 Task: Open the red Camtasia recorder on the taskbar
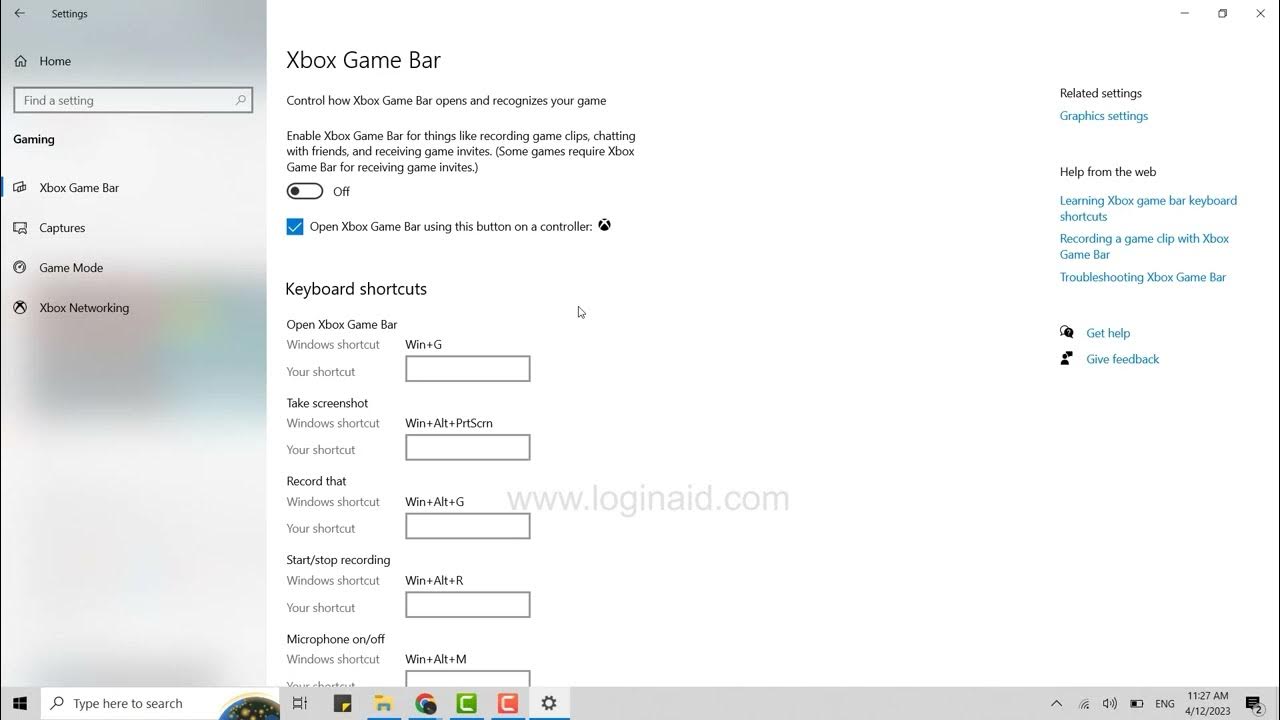point(507,704)
